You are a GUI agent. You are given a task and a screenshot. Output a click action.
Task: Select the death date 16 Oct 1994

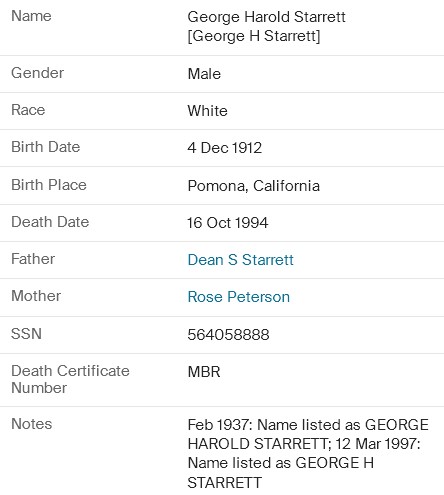228,223
